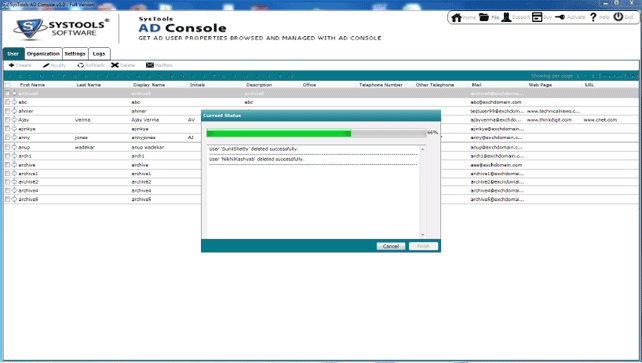Sort by First Name column header

click(32, 85)
